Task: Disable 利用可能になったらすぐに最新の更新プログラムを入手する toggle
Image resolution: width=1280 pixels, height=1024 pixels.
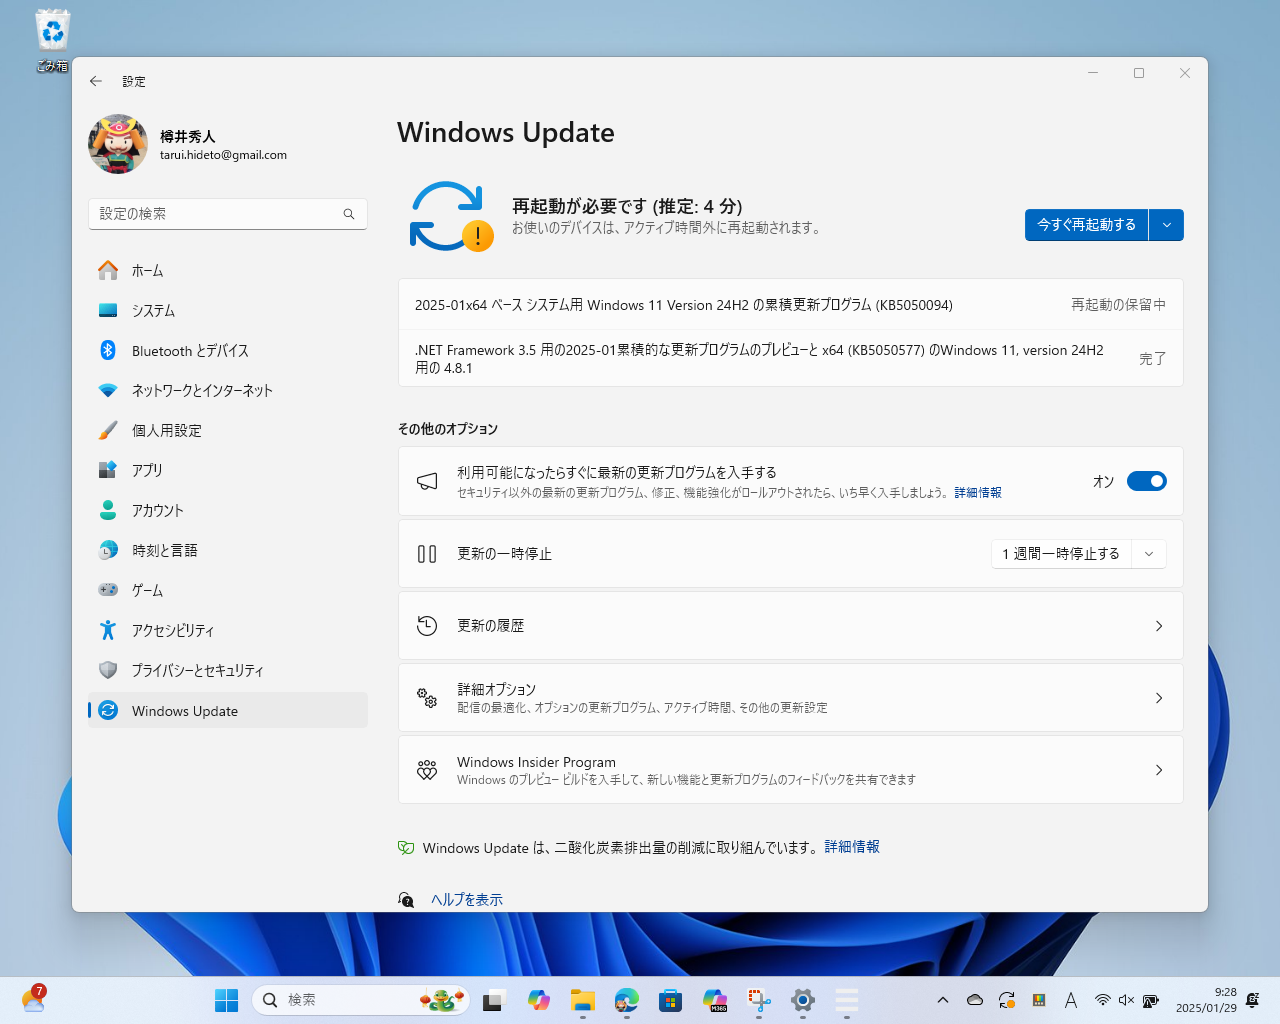Action: (x=1146, y=481)
